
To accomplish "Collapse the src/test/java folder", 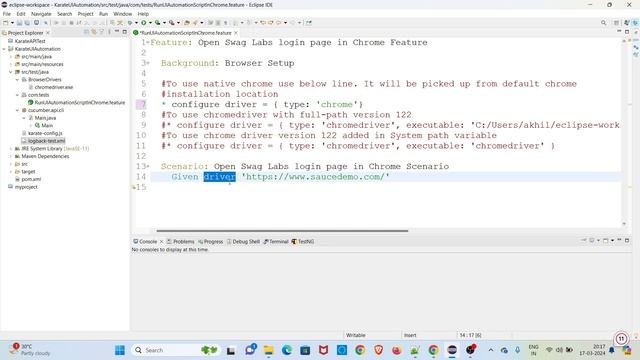I will pyautogui.click(x=11, y=72).
